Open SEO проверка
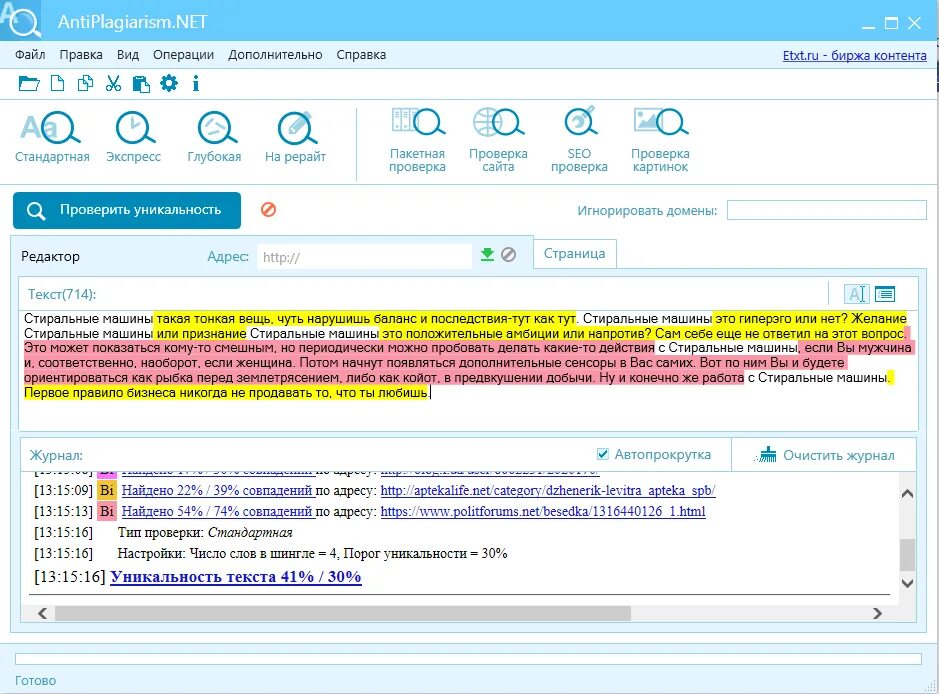This screenshot has width=939, height=694. (579, 141)
